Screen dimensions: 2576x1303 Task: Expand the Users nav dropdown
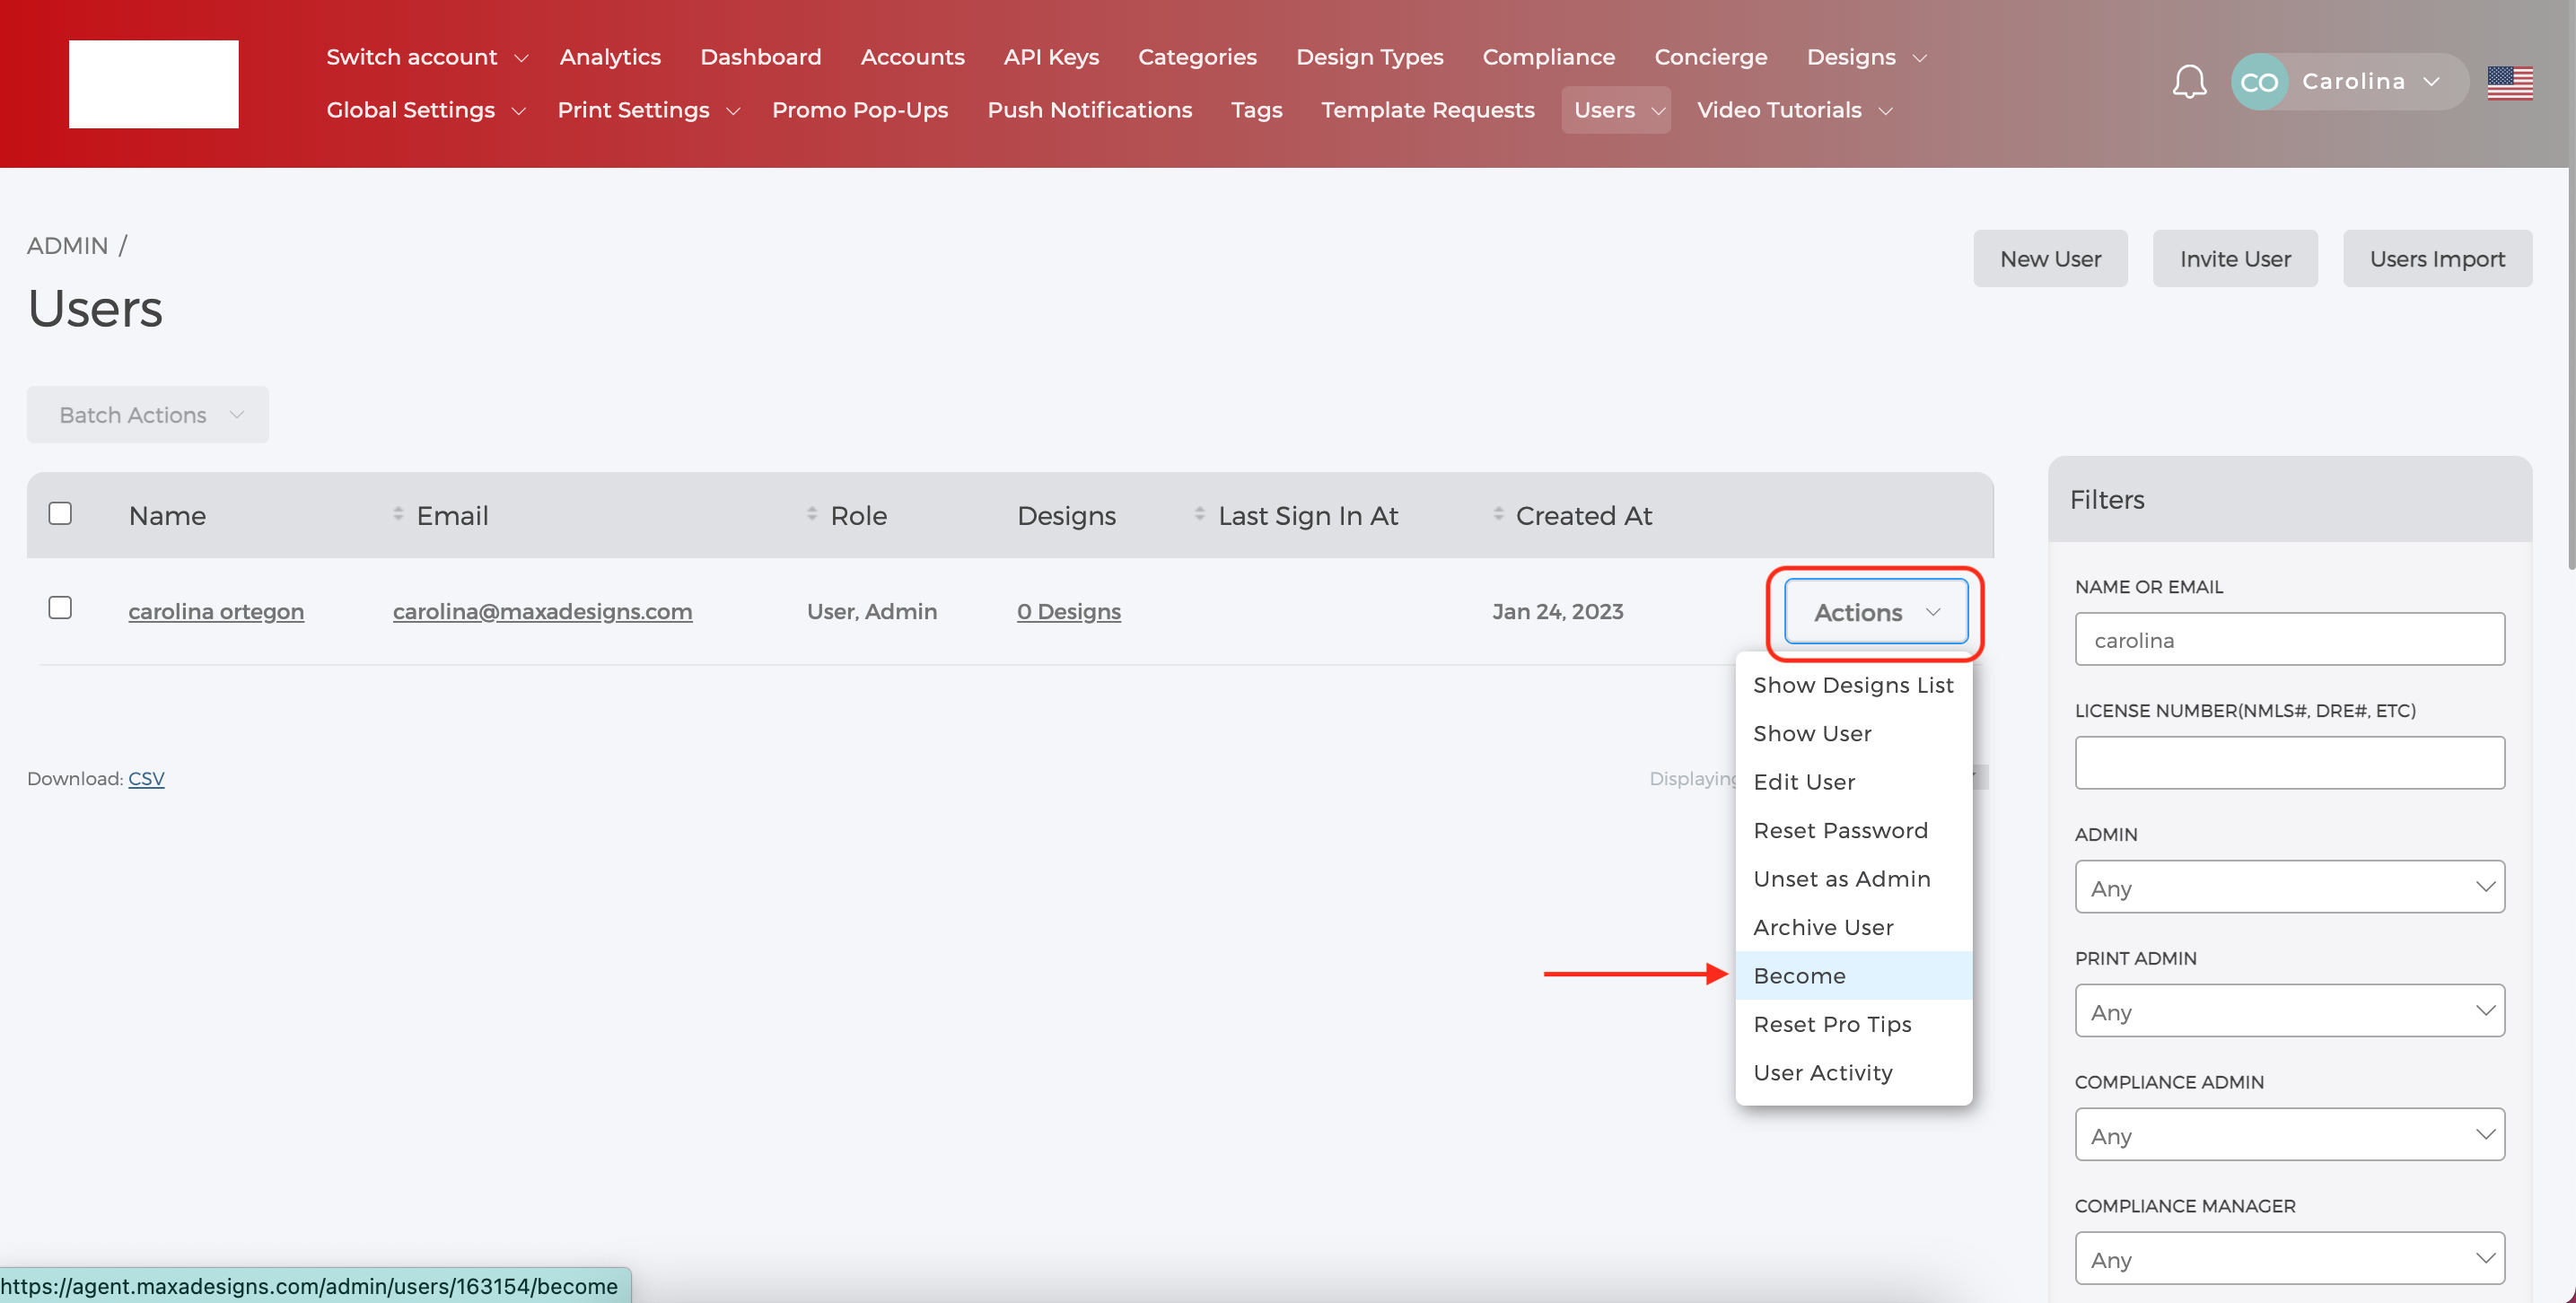[x=1615, y=110]
